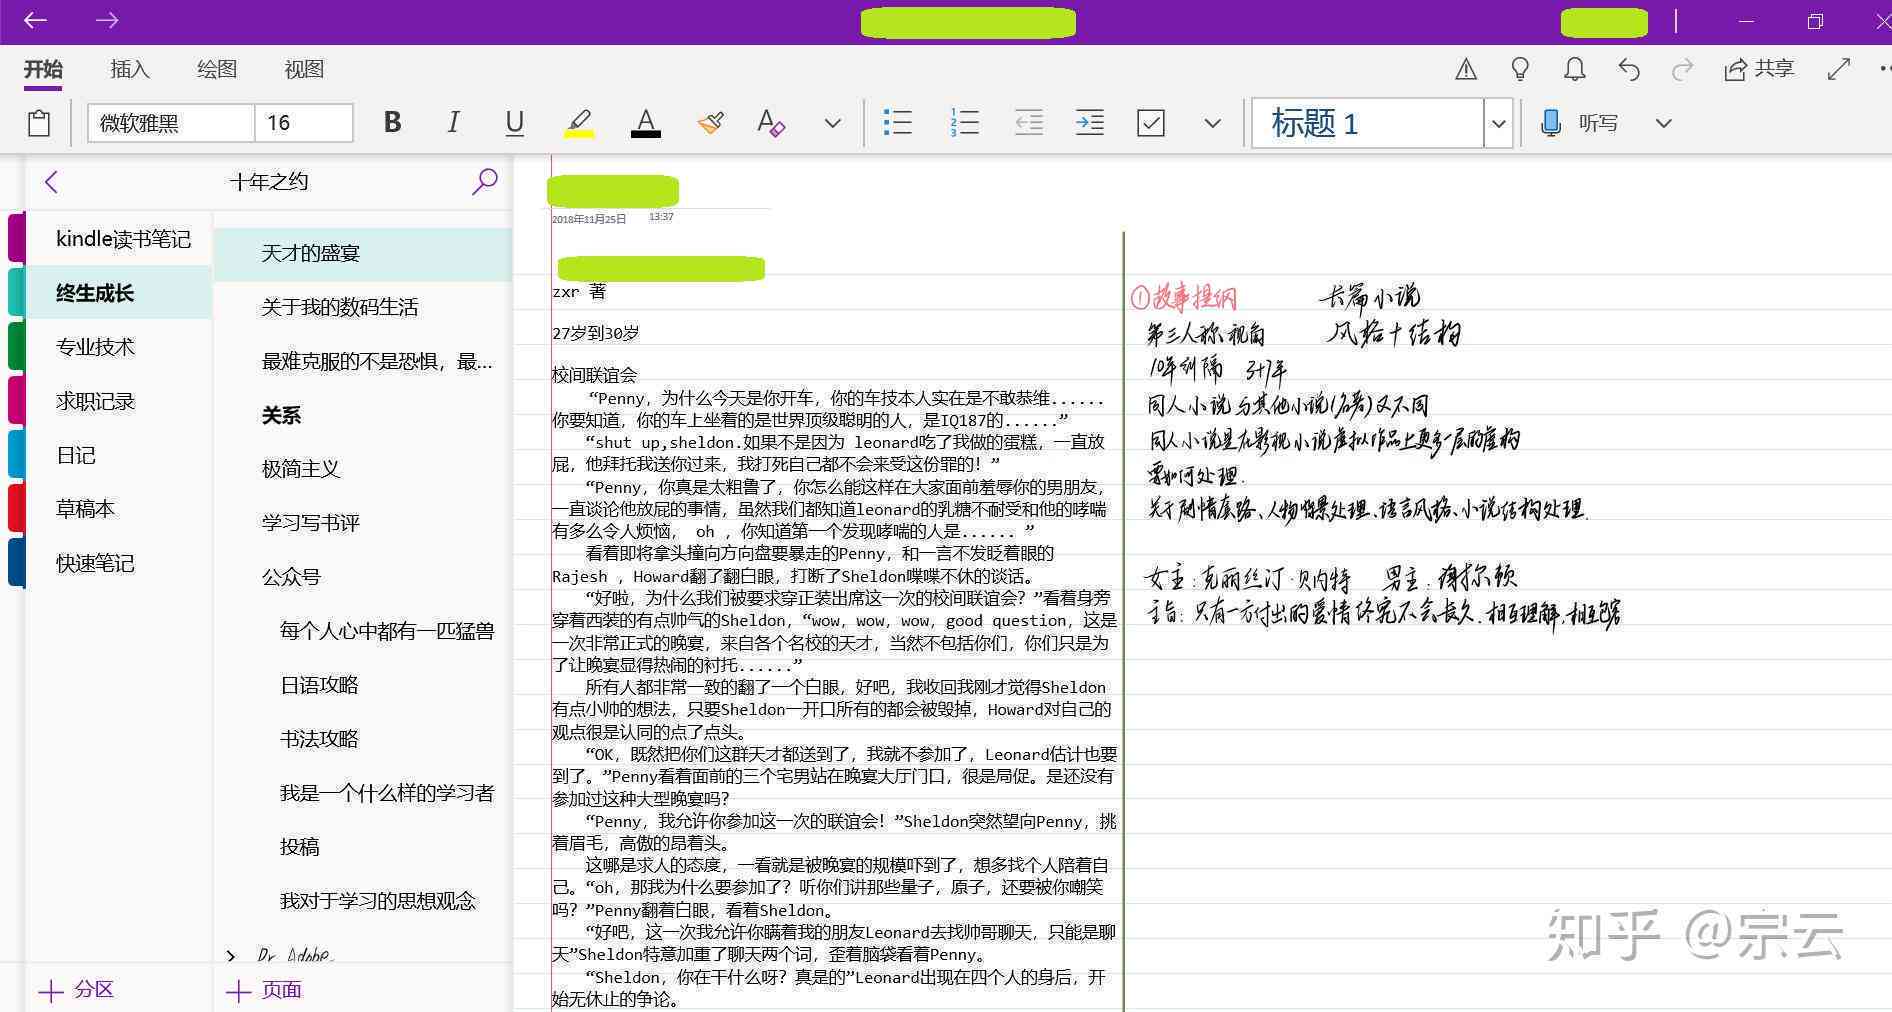Add a new section with 分区
Image resolution: width=1892 pixels, height=1012 pixels.
pos(76,990)
